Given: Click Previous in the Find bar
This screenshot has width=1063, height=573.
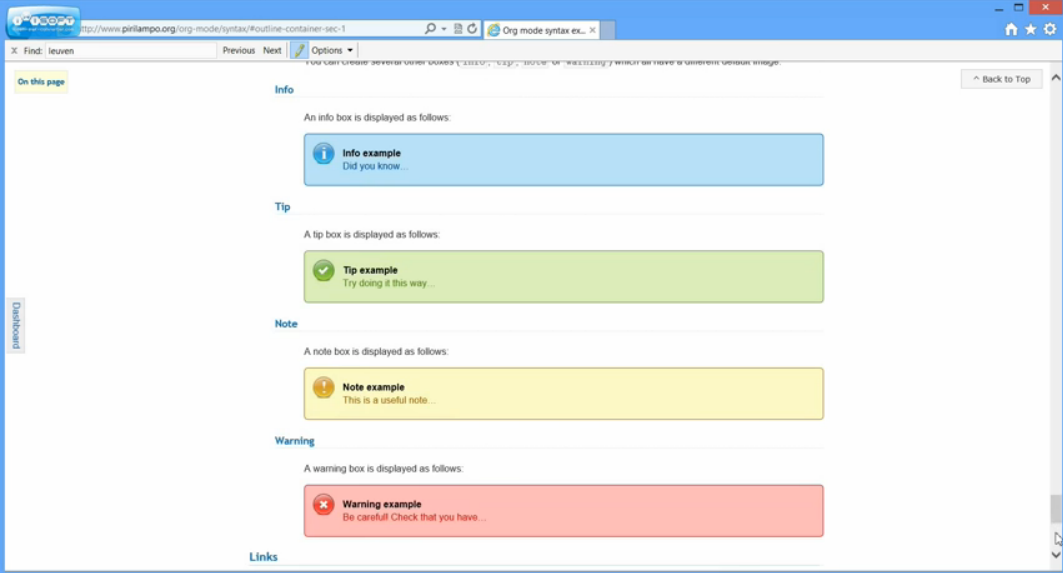Looking at the screenshot, I should (238, 50).
